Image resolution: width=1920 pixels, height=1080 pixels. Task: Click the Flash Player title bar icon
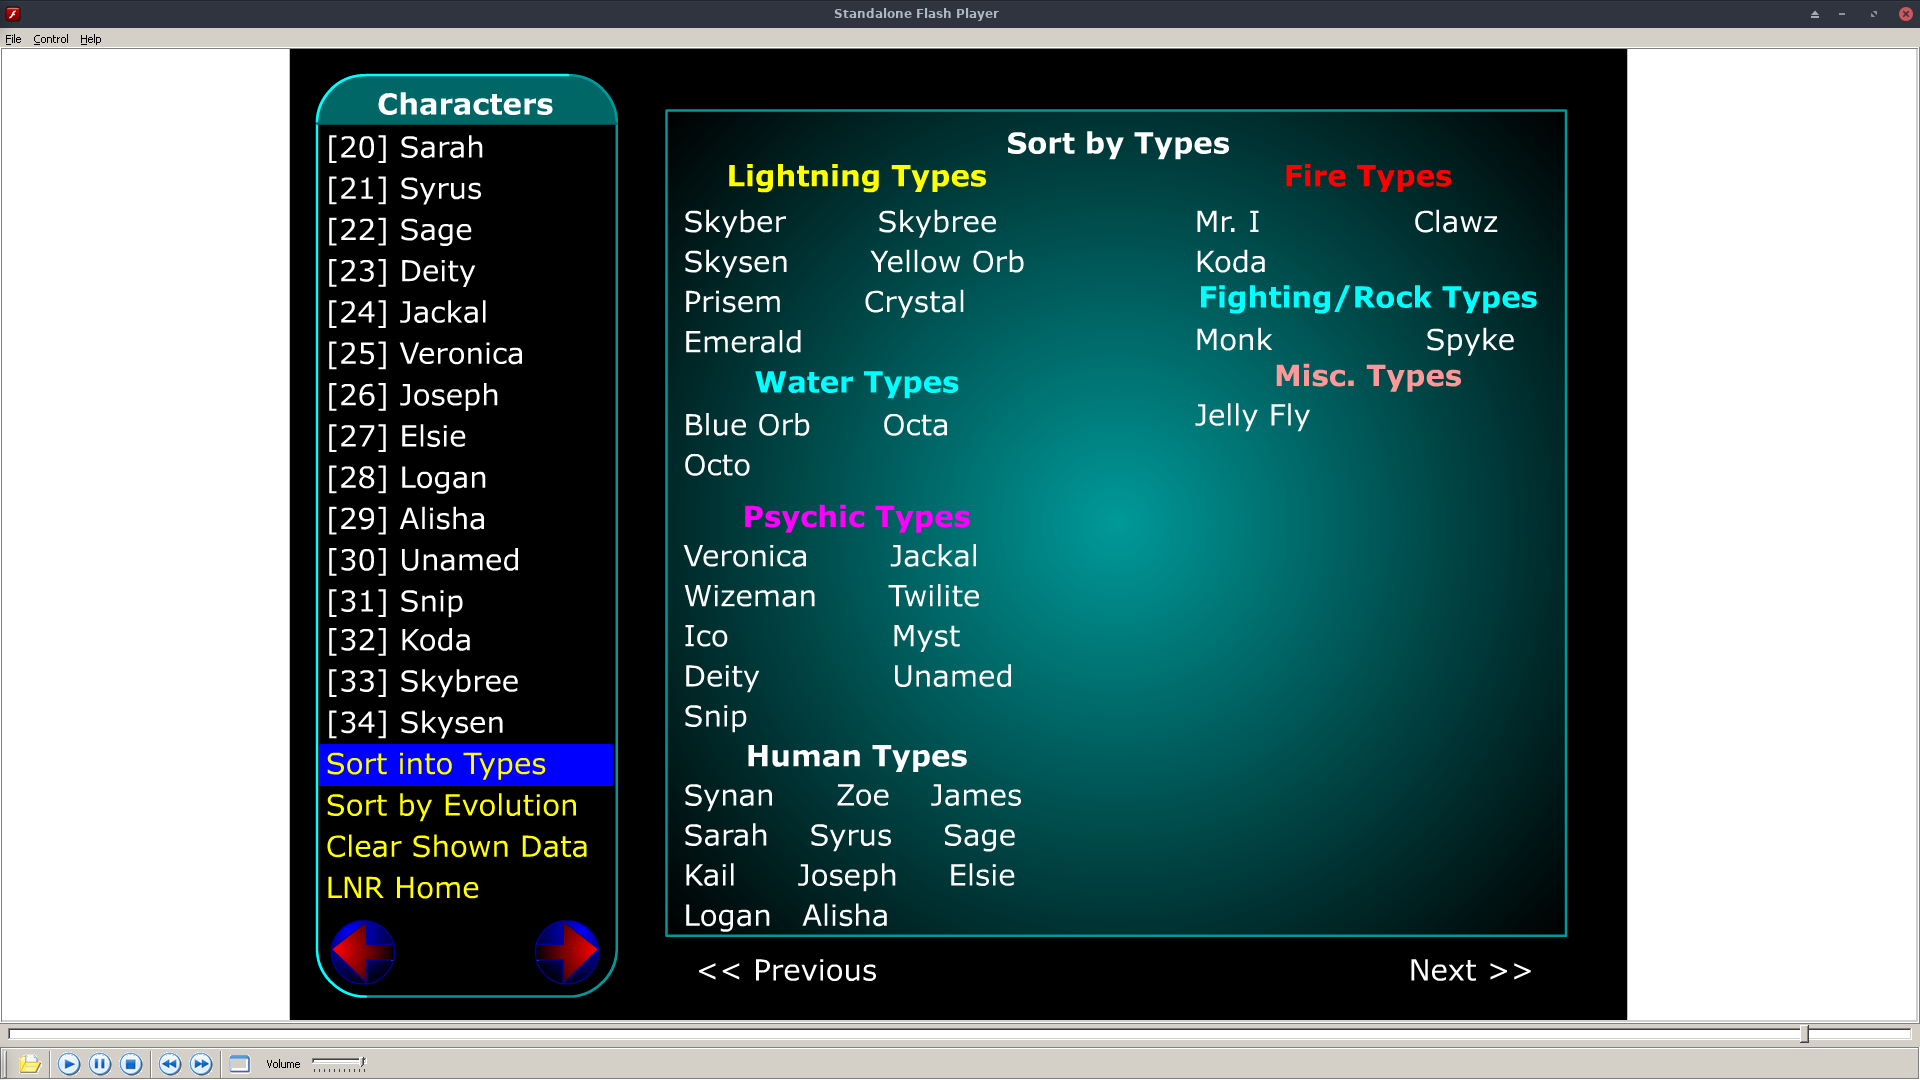(13, 13)
